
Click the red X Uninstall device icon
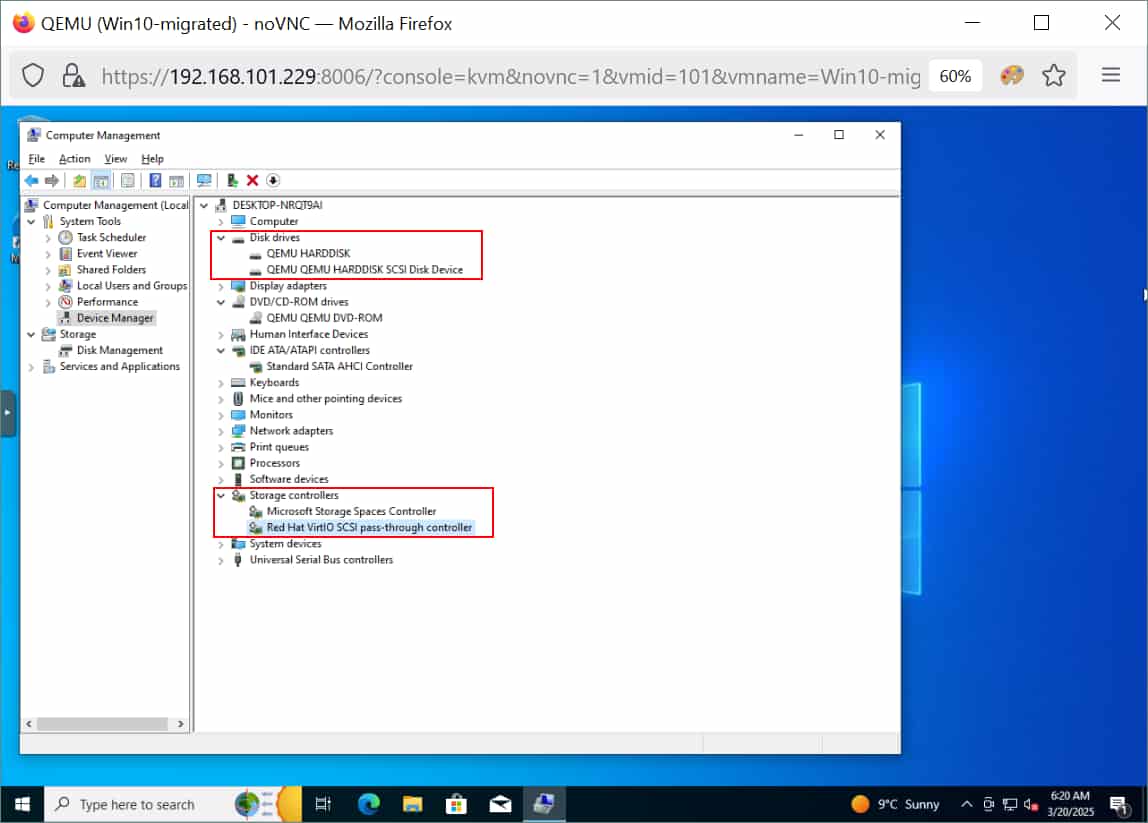(253, 180)
